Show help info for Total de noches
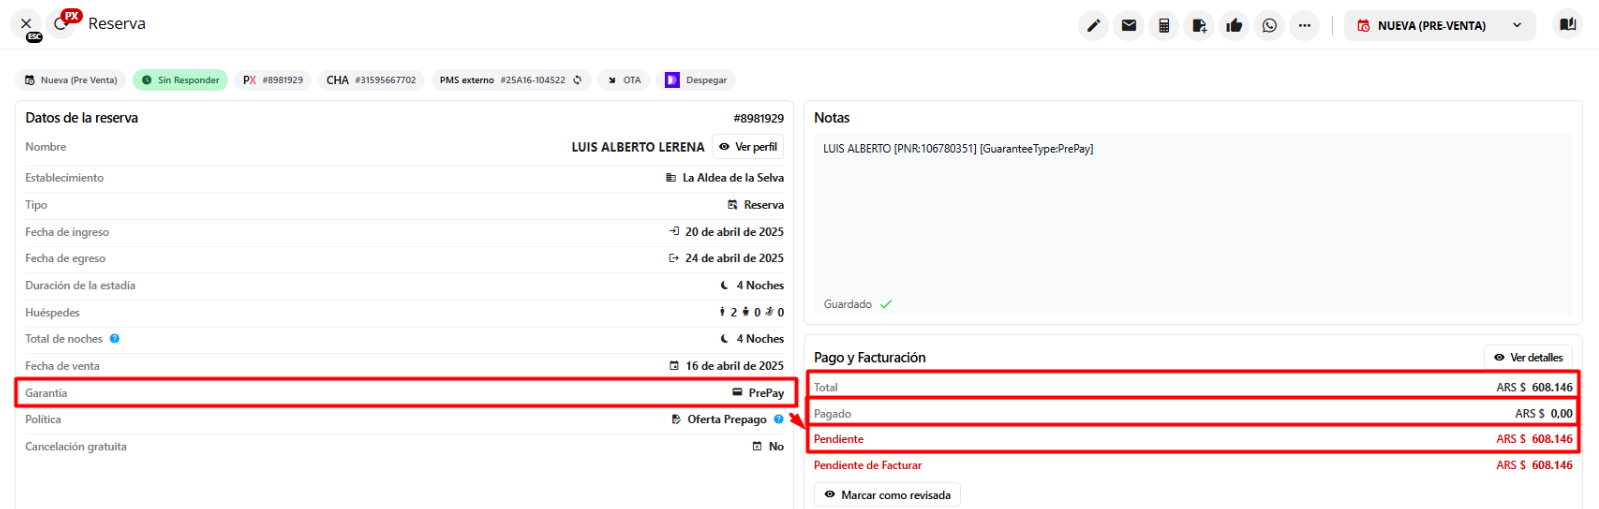Viewport: 1599px width, 509px height. pos(115,339)
